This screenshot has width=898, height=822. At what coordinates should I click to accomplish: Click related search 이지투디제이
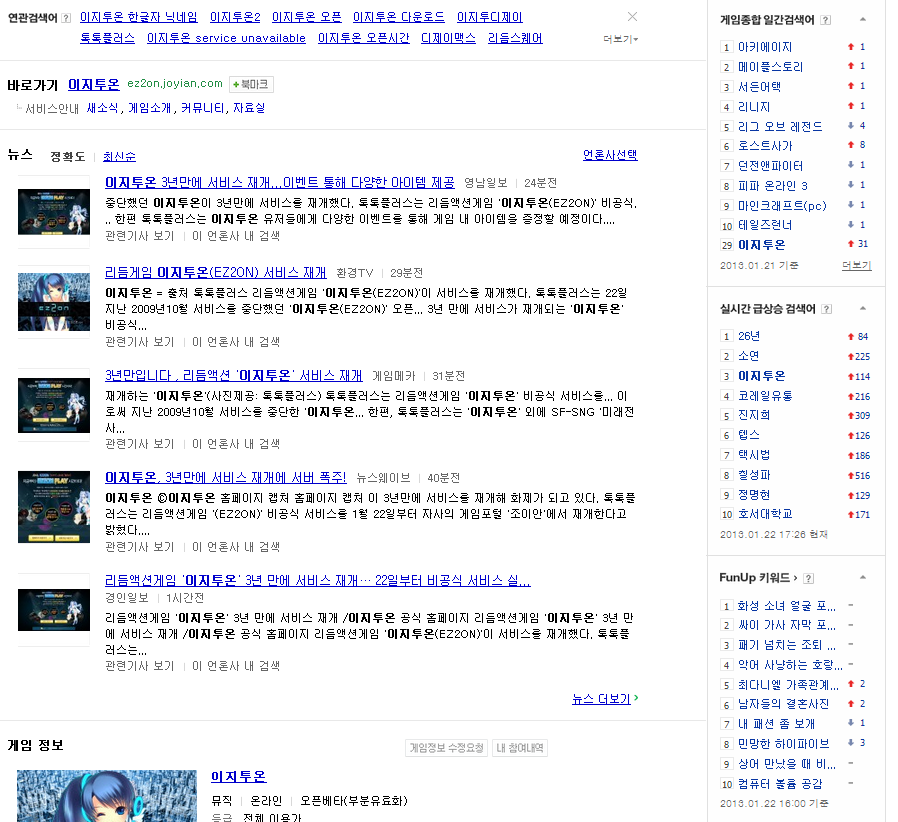pyautogui.click(x=490, y=17)
